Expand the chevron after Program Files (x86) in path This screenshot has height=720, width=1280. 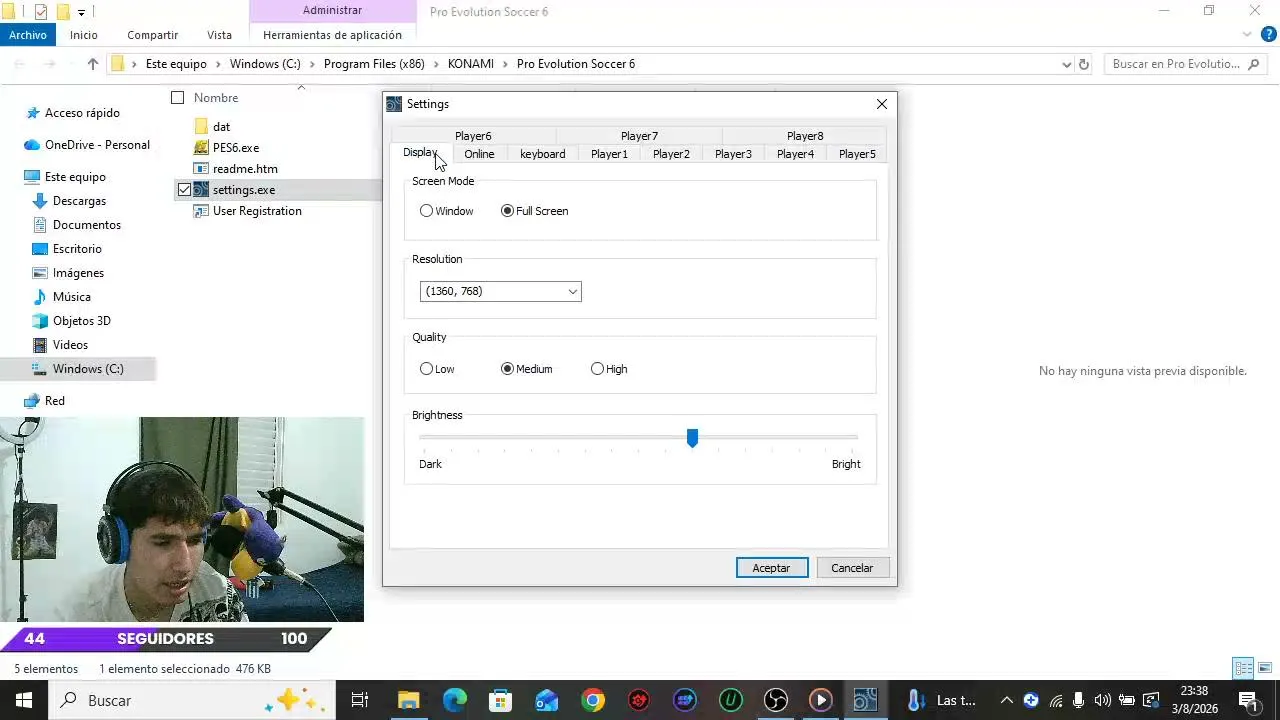point(436,64)
